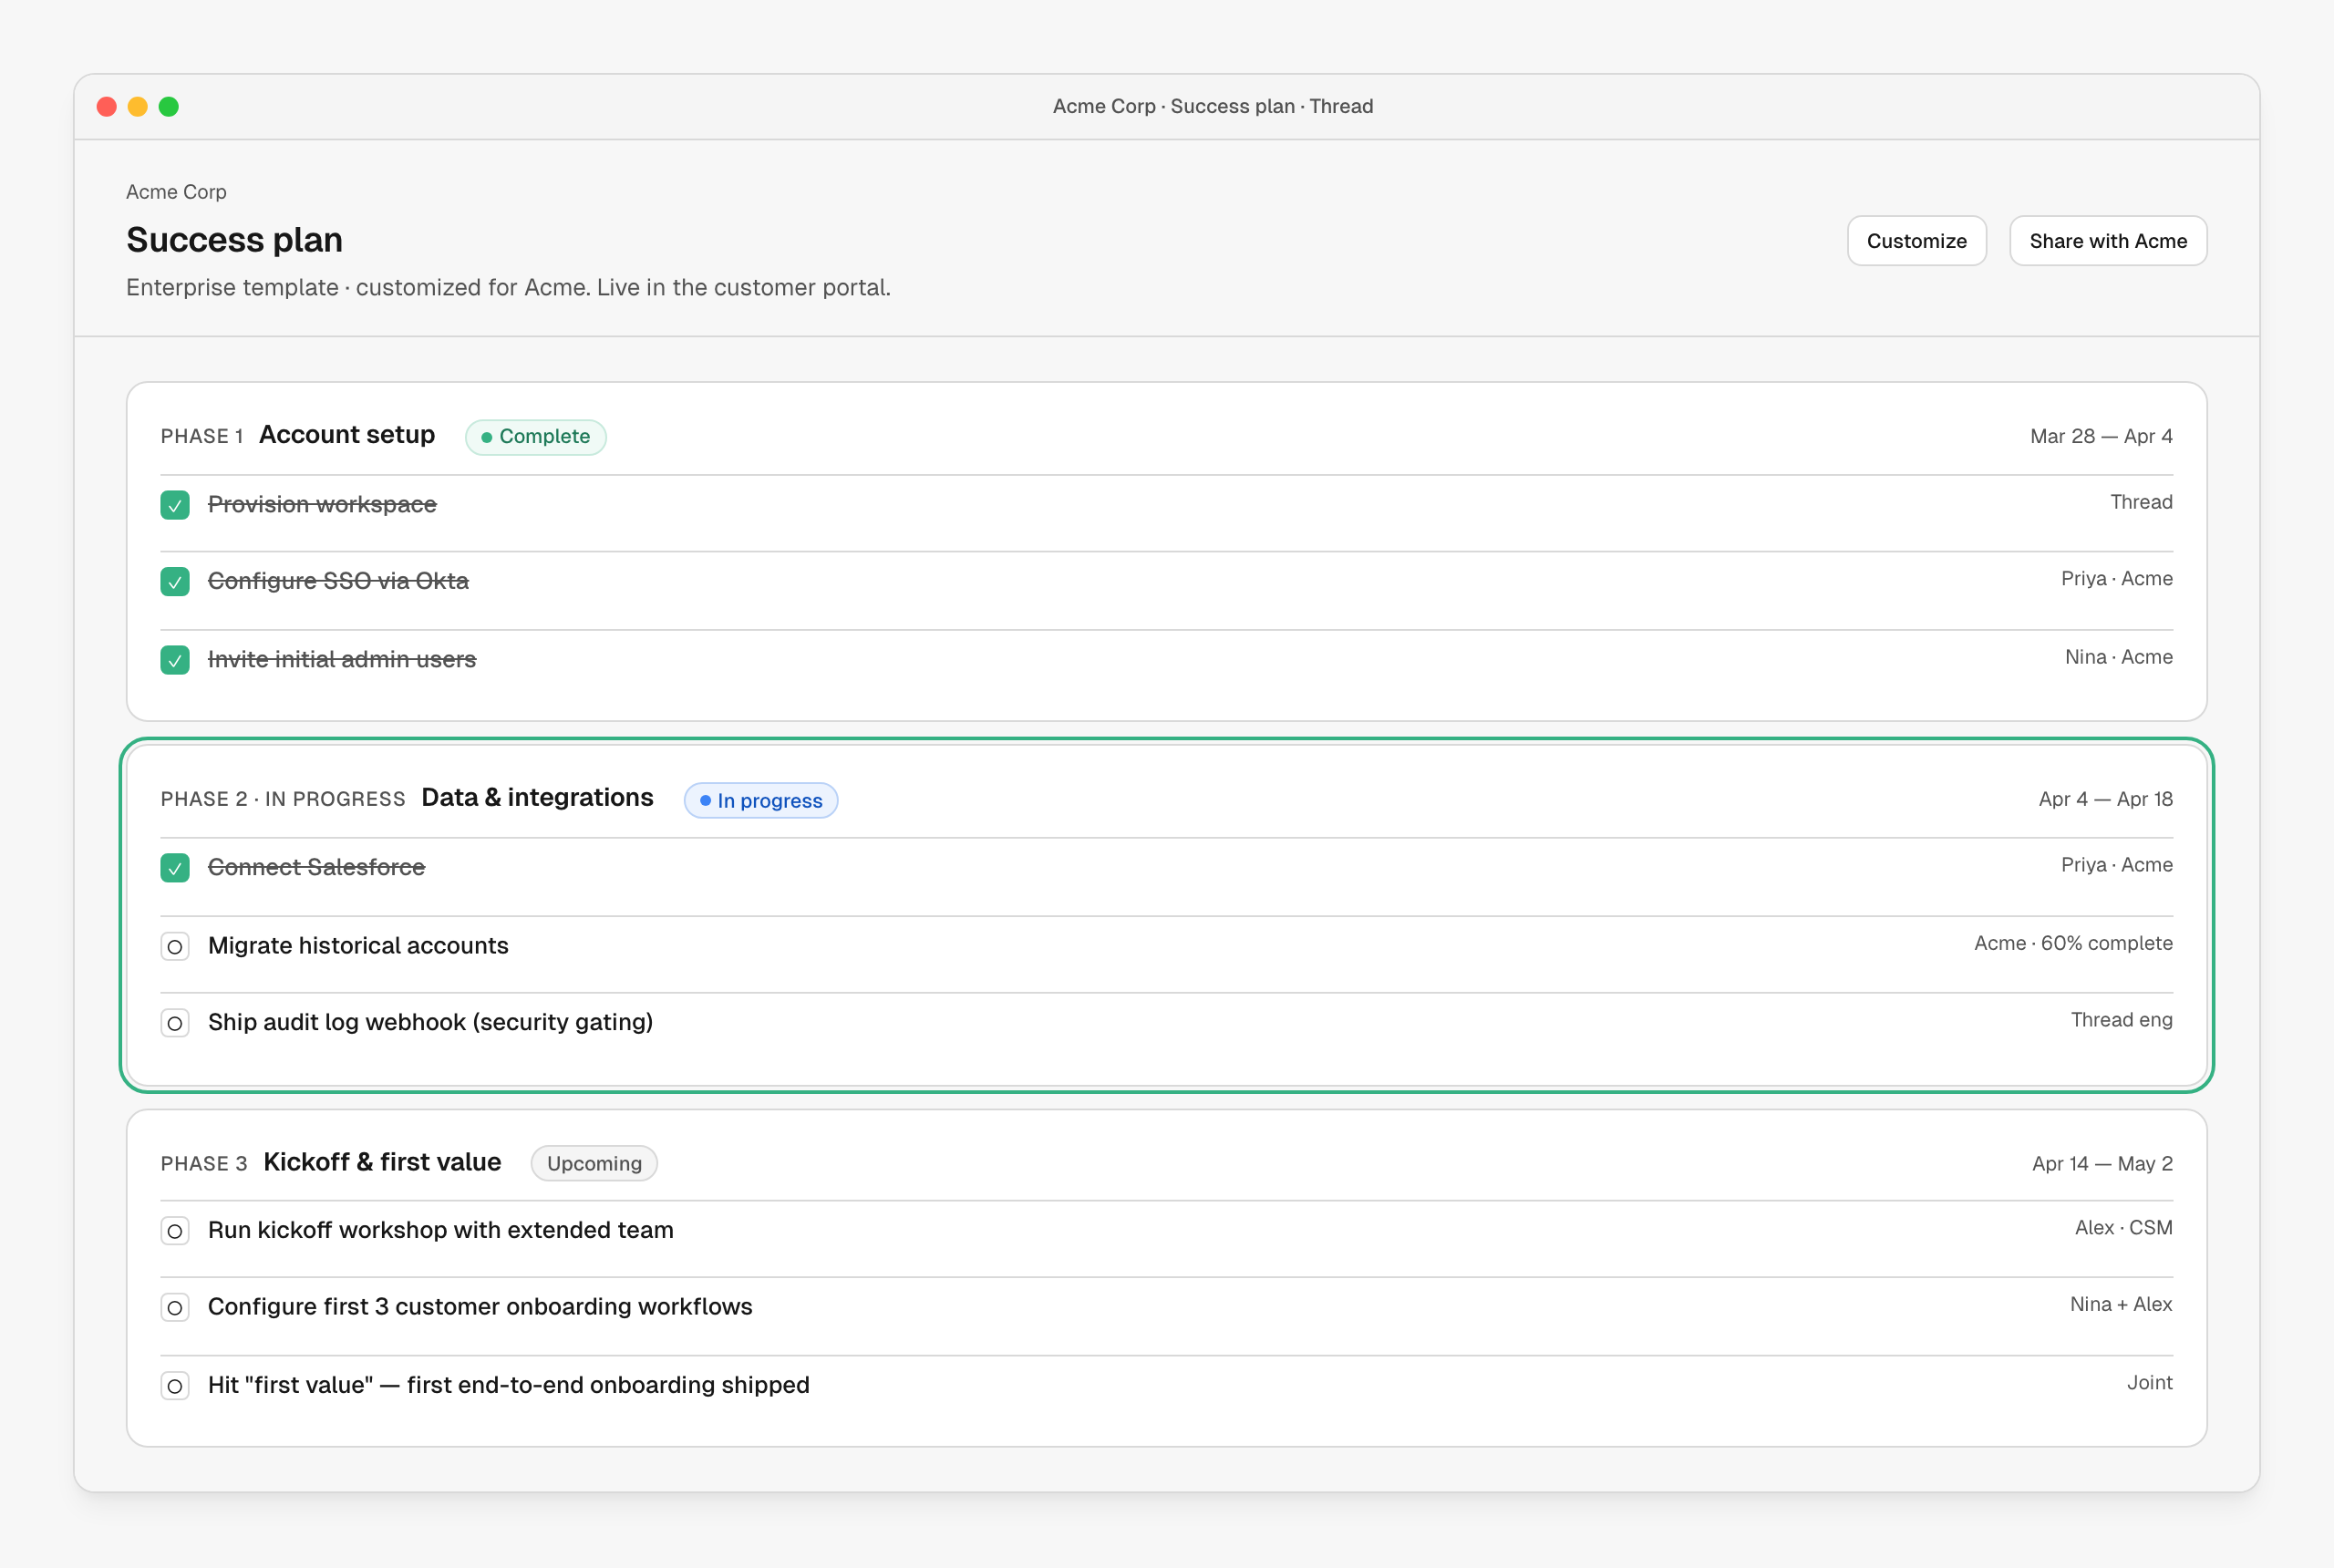
Task: Click the Upcoming status badge
Action: (594, 1163)
